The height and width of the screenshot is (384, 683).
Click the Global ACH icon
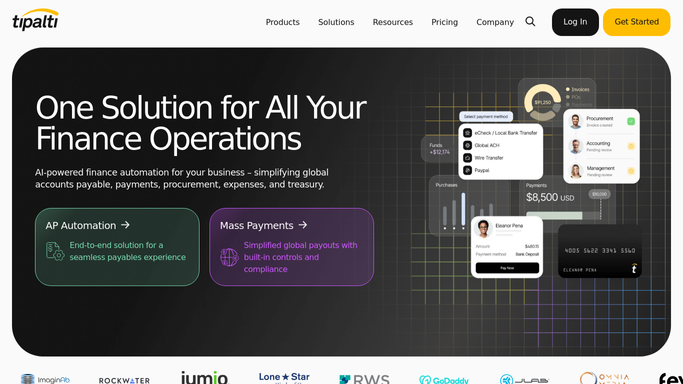(467, 145)
